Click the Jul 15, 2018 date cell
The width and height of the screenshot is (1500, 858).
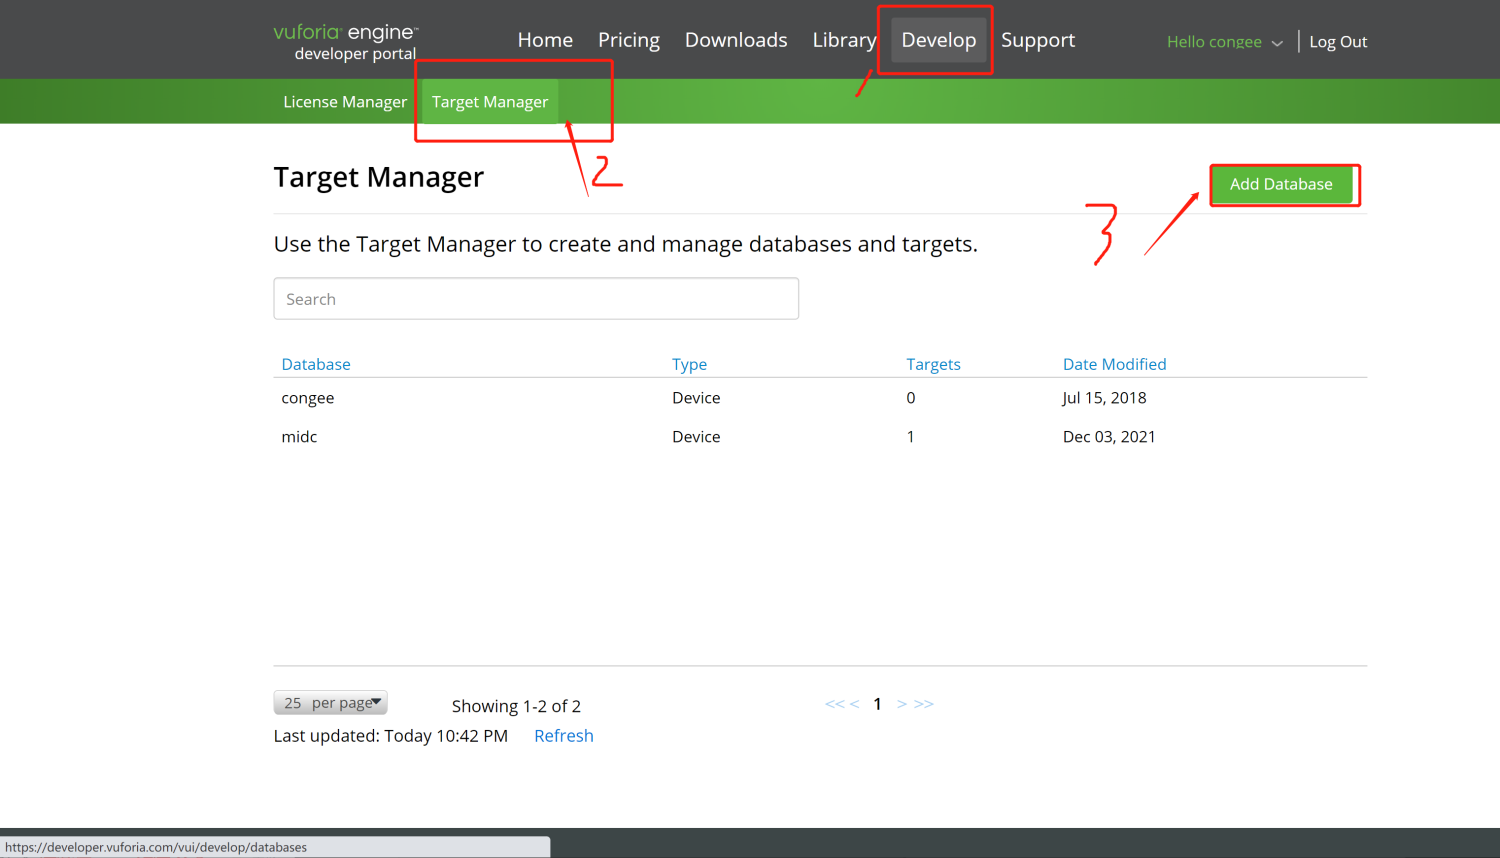pos(1104,398)
